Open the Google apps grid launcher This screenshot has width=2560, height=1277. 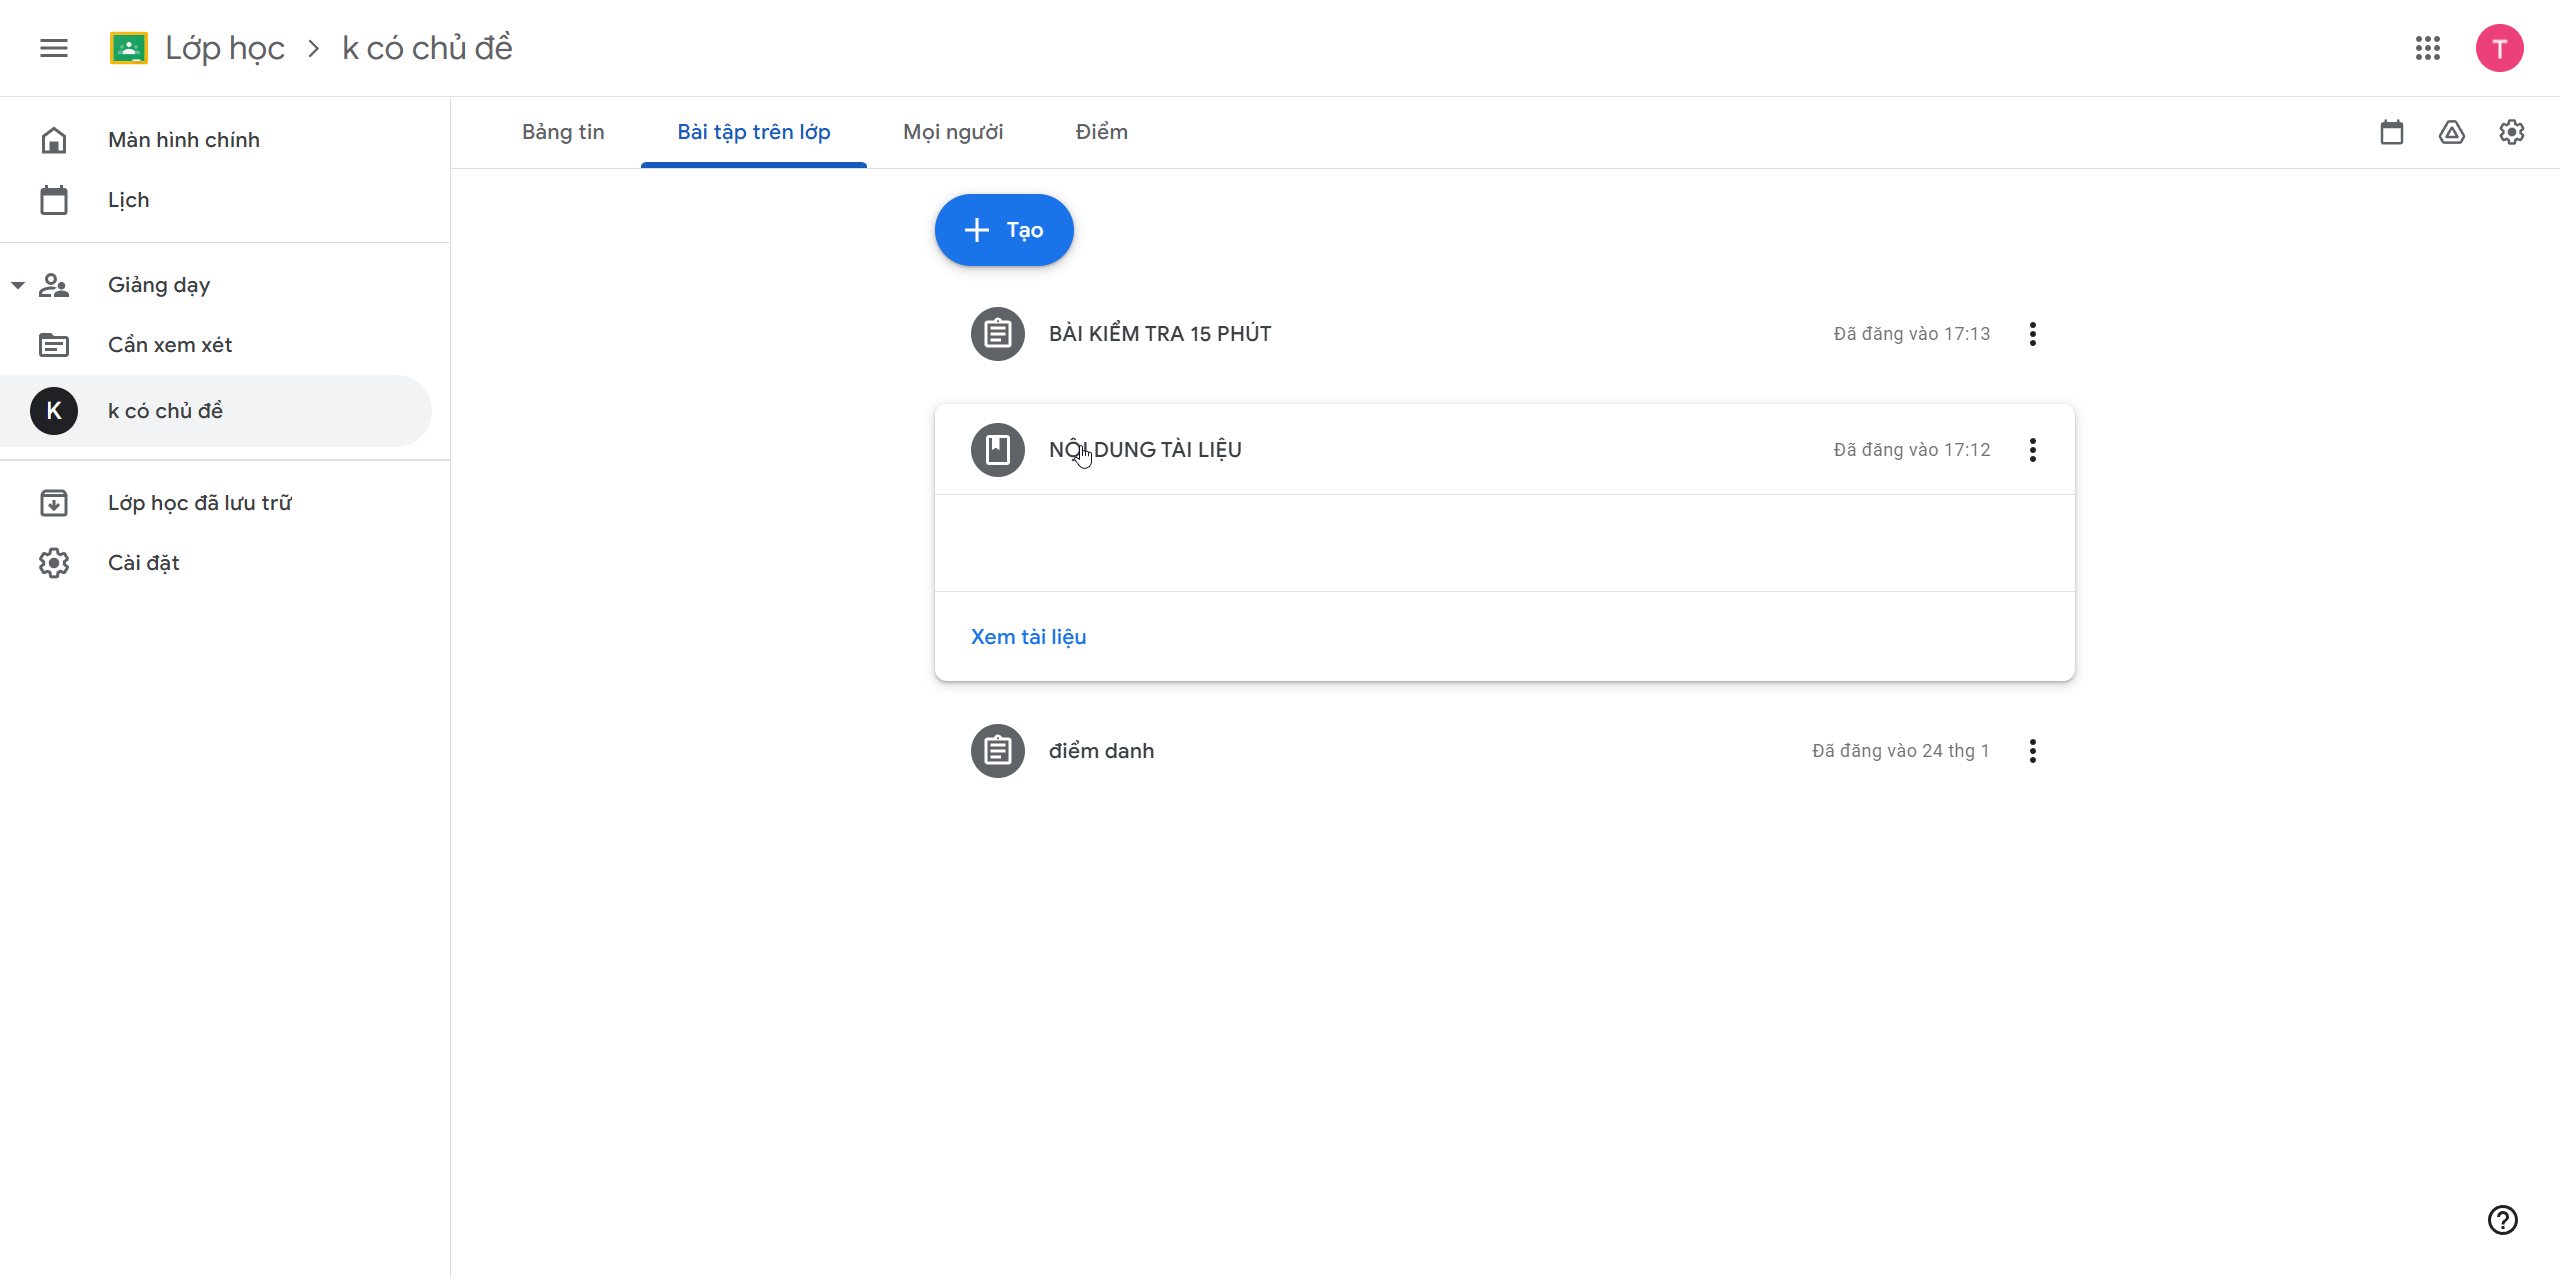point(2428,48)
